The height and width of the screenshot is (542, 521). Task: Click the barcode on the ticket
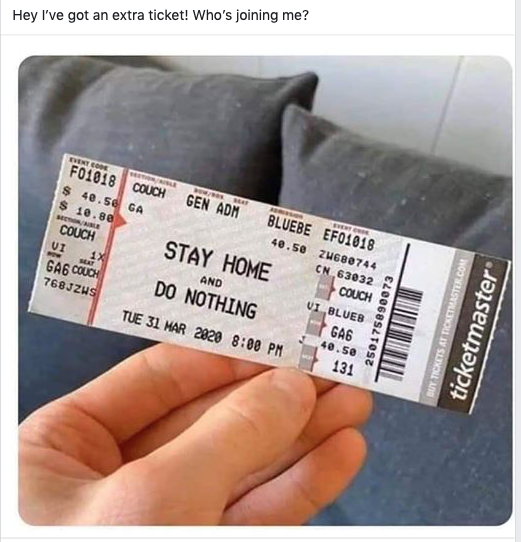398,311
